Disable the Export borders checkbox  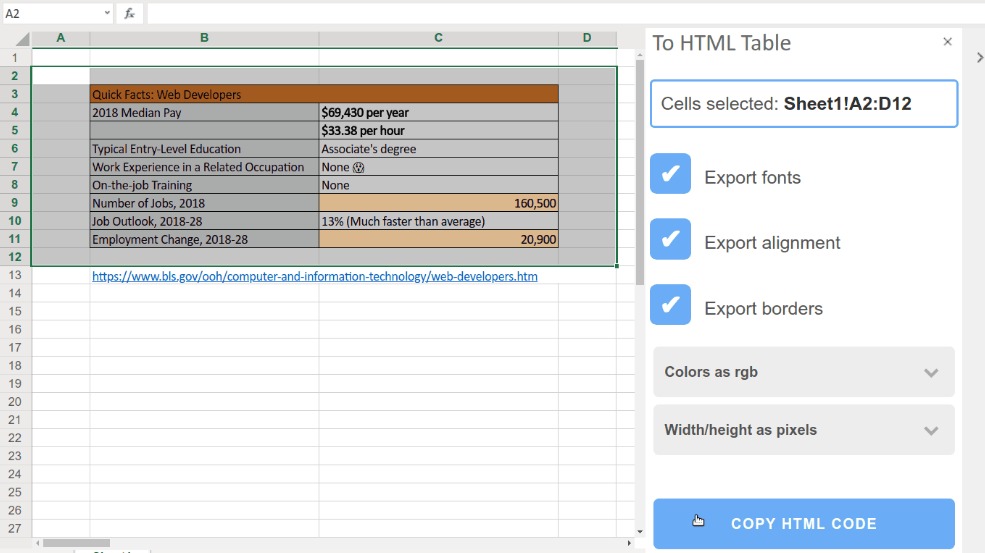pyautogui.click(x=670, y=306)
